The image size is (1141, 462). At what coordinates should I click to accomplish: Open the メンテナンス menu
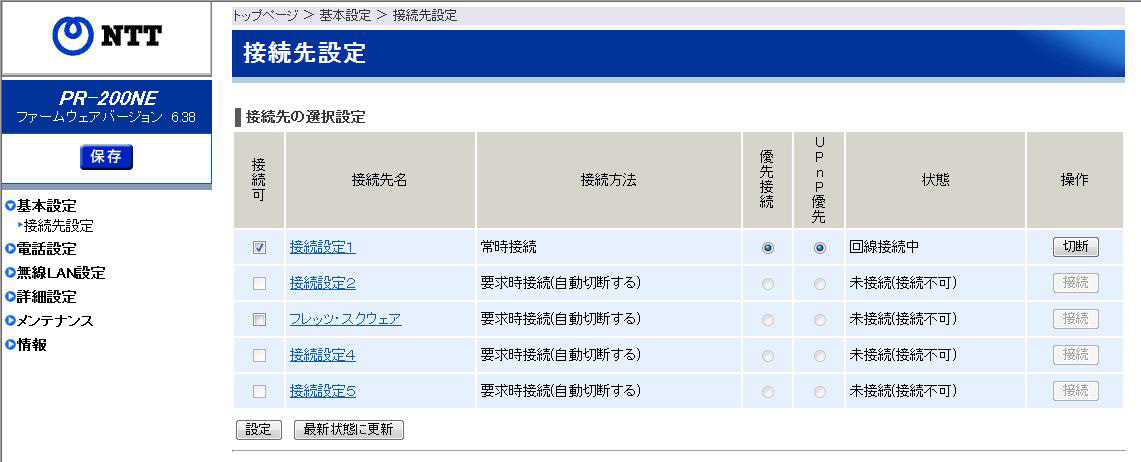click(x=54, y=321)
